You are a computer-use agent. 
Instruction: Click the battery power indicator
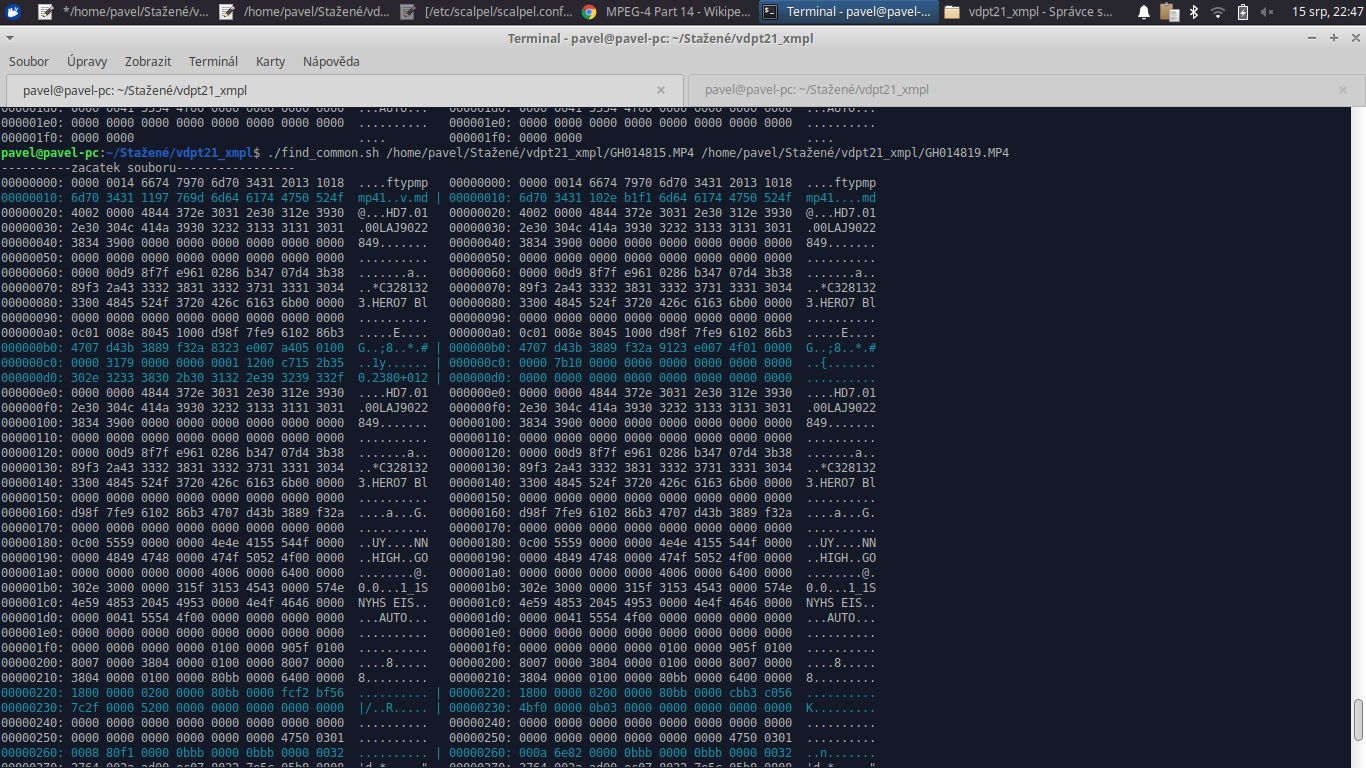(x=1242, y=12)
